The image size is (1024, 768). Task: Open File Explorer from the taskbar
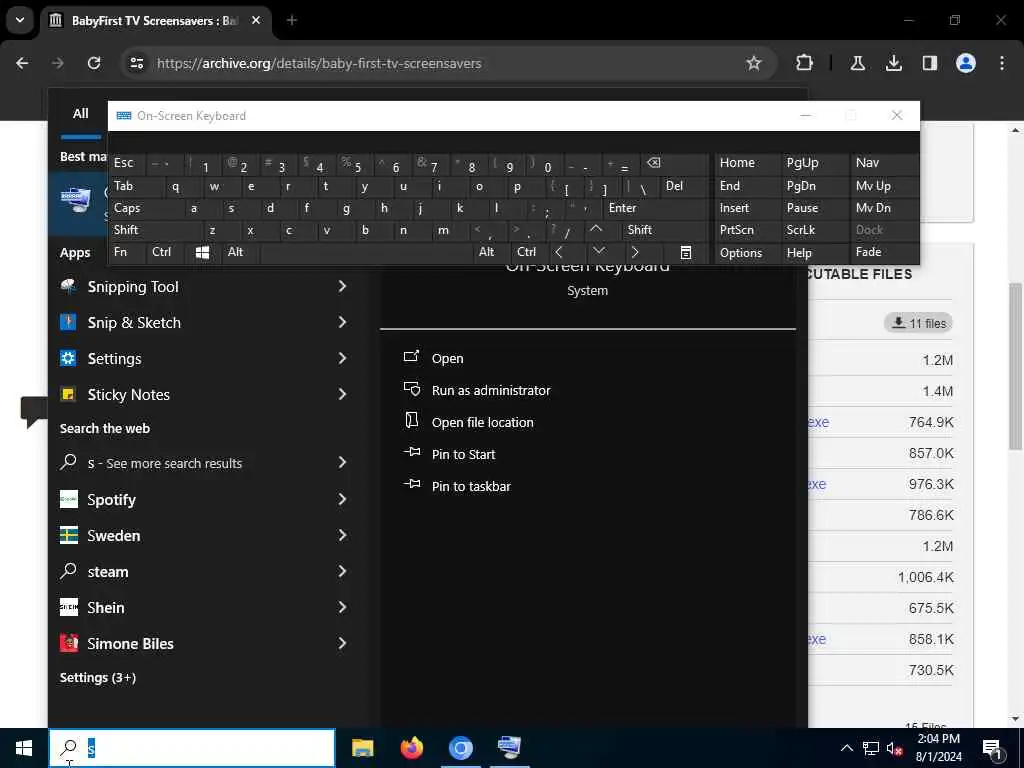(x=362, y=747)
